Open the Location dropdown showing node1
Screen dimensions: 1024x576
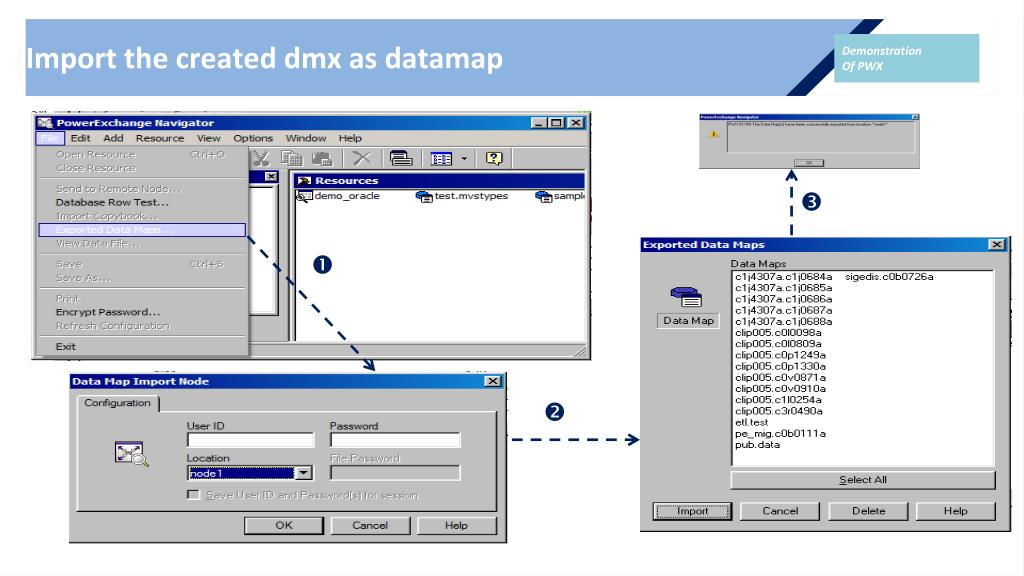304,473
